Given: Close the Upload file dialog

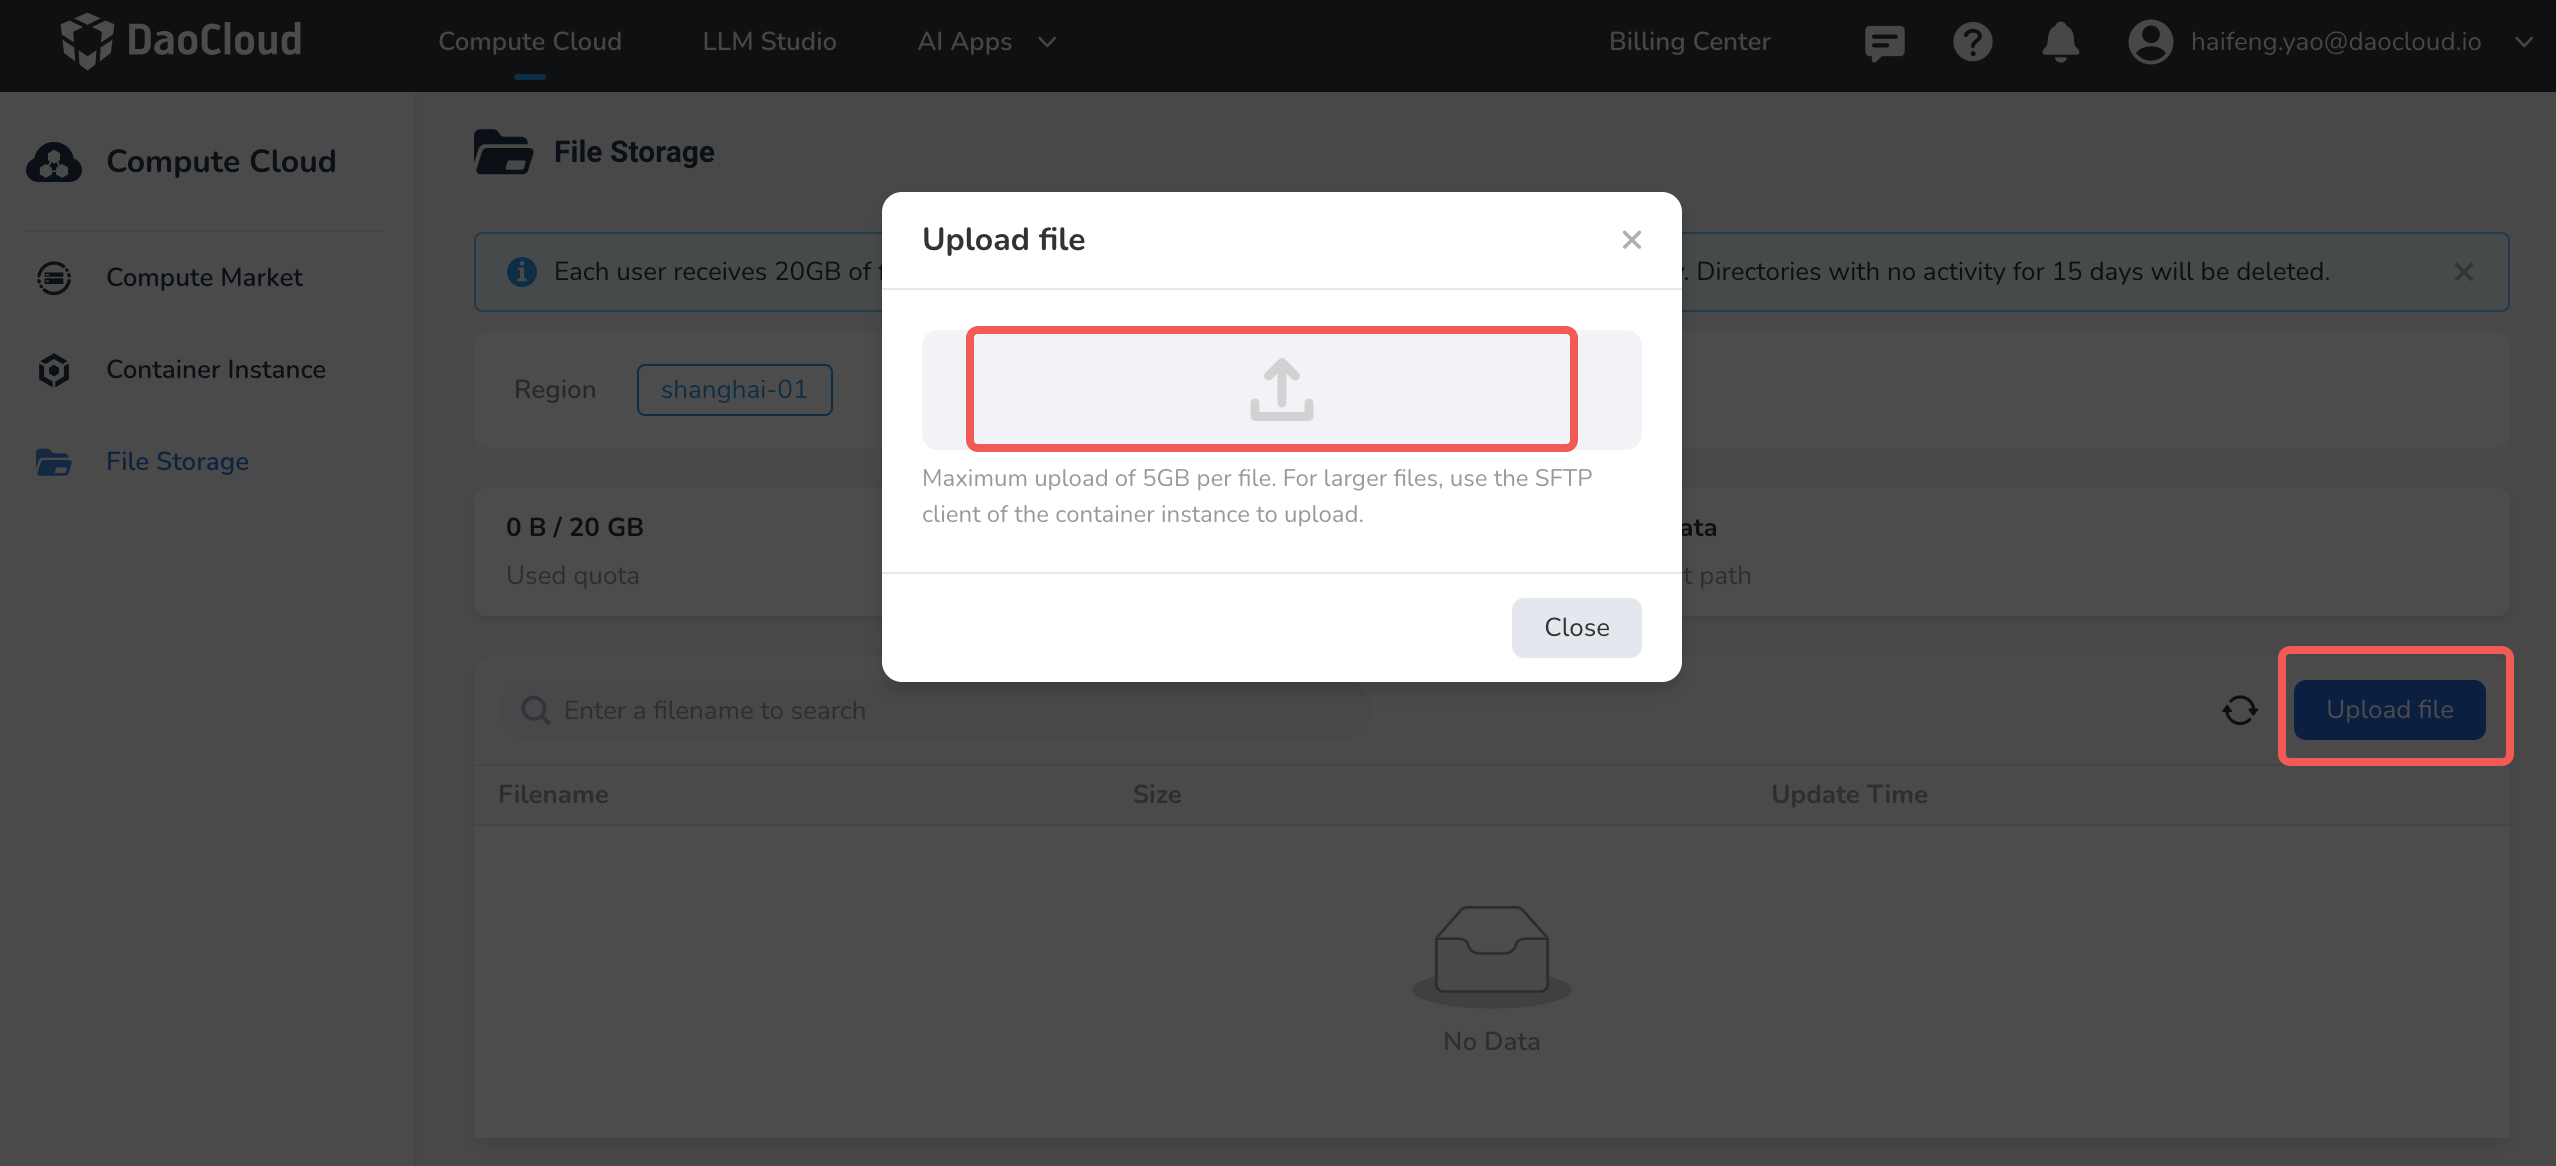Looking at the screenshot, I should (x=1631, y=239).
